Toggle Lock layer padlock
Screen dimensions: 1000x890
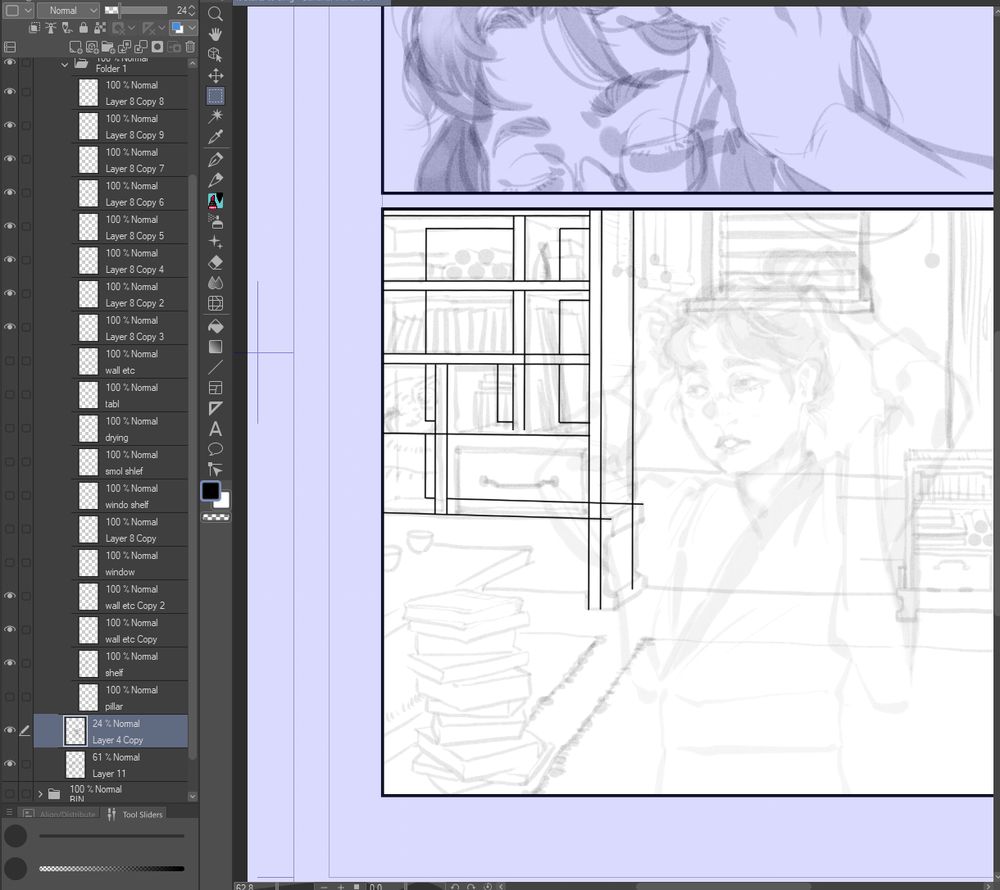tap(84, 28)
